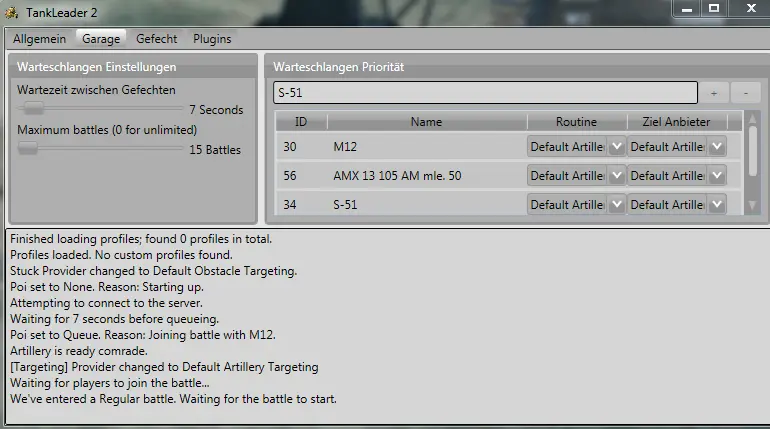Click the 7 Seconds value label
The image size is (770, 429).
pyautogui.click(x=217, y=110)
